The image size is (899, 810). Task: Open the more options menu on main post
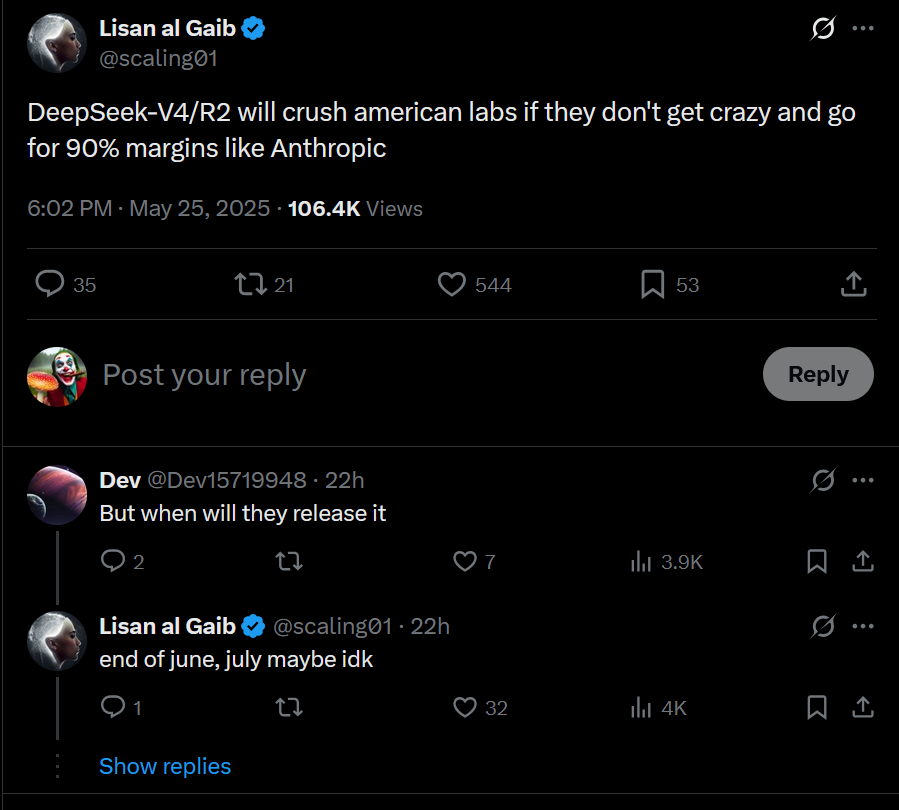(862, 29)
